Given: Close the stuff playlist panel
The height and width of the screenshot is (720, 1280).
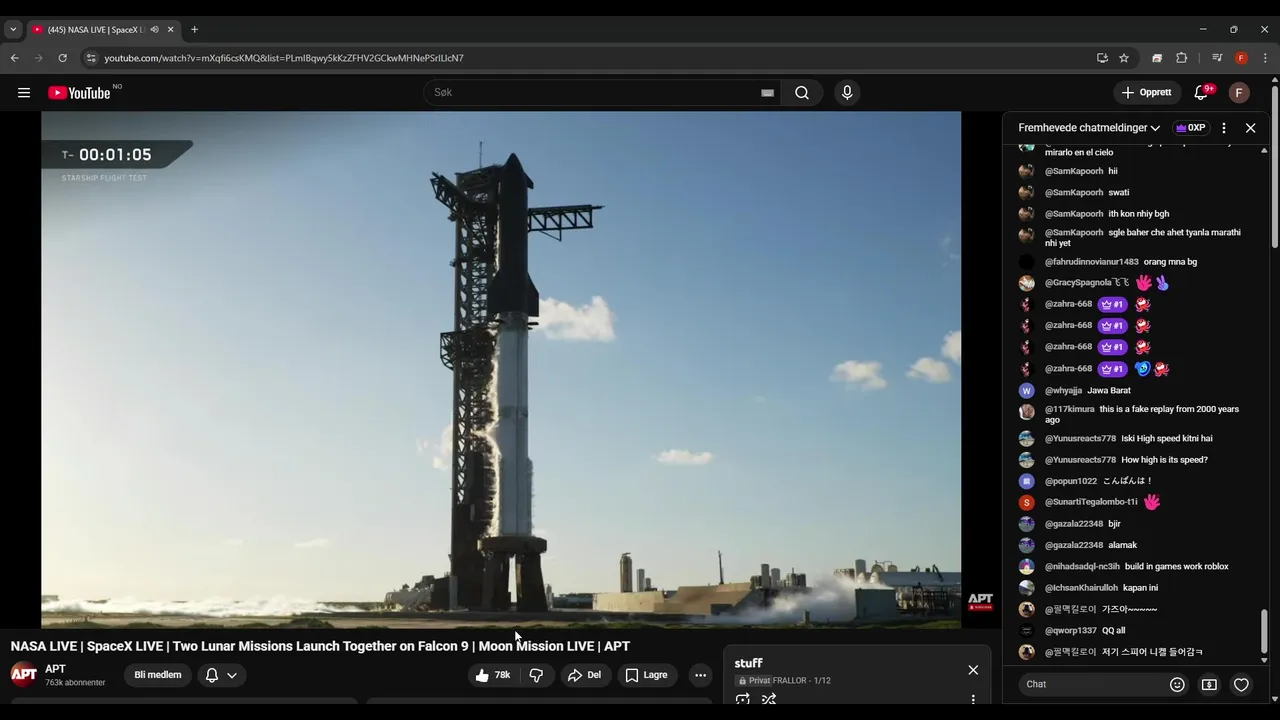Looking at the screenshot, I should [x=973, y=670].
